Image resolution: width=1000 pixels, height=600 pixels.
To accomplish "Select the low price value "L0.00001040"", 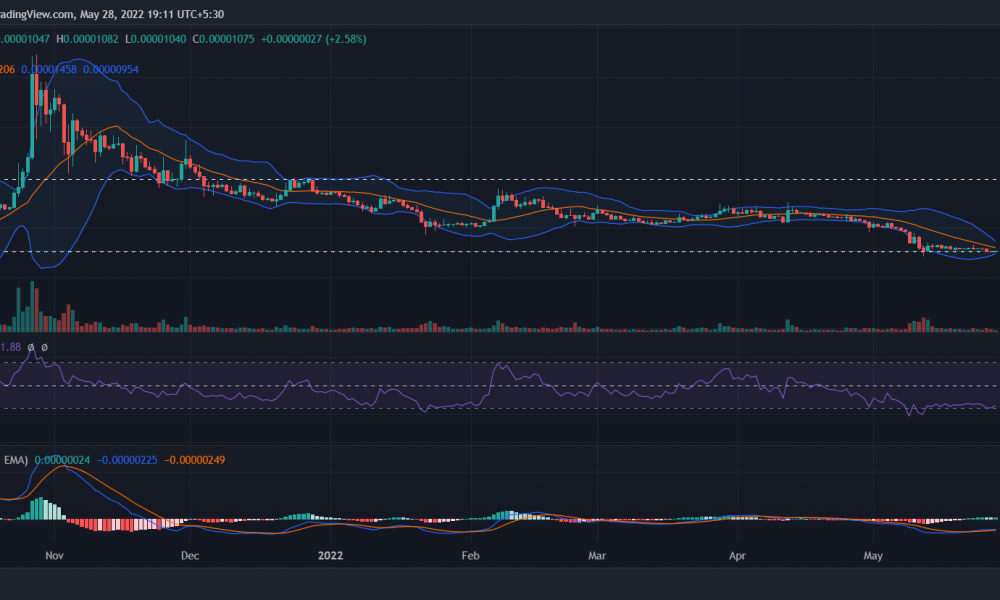I will pos(156,39).
